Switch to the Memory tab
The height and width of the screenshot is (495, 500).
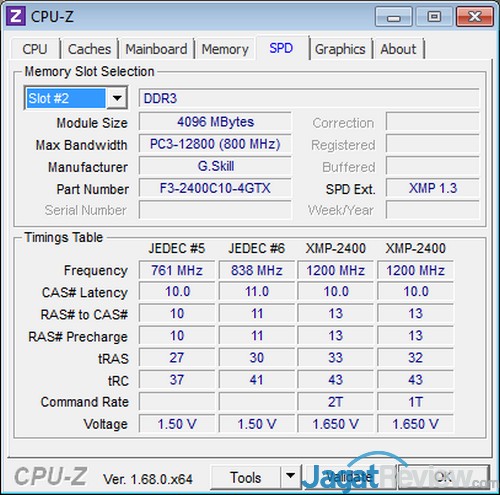point(225,49)
